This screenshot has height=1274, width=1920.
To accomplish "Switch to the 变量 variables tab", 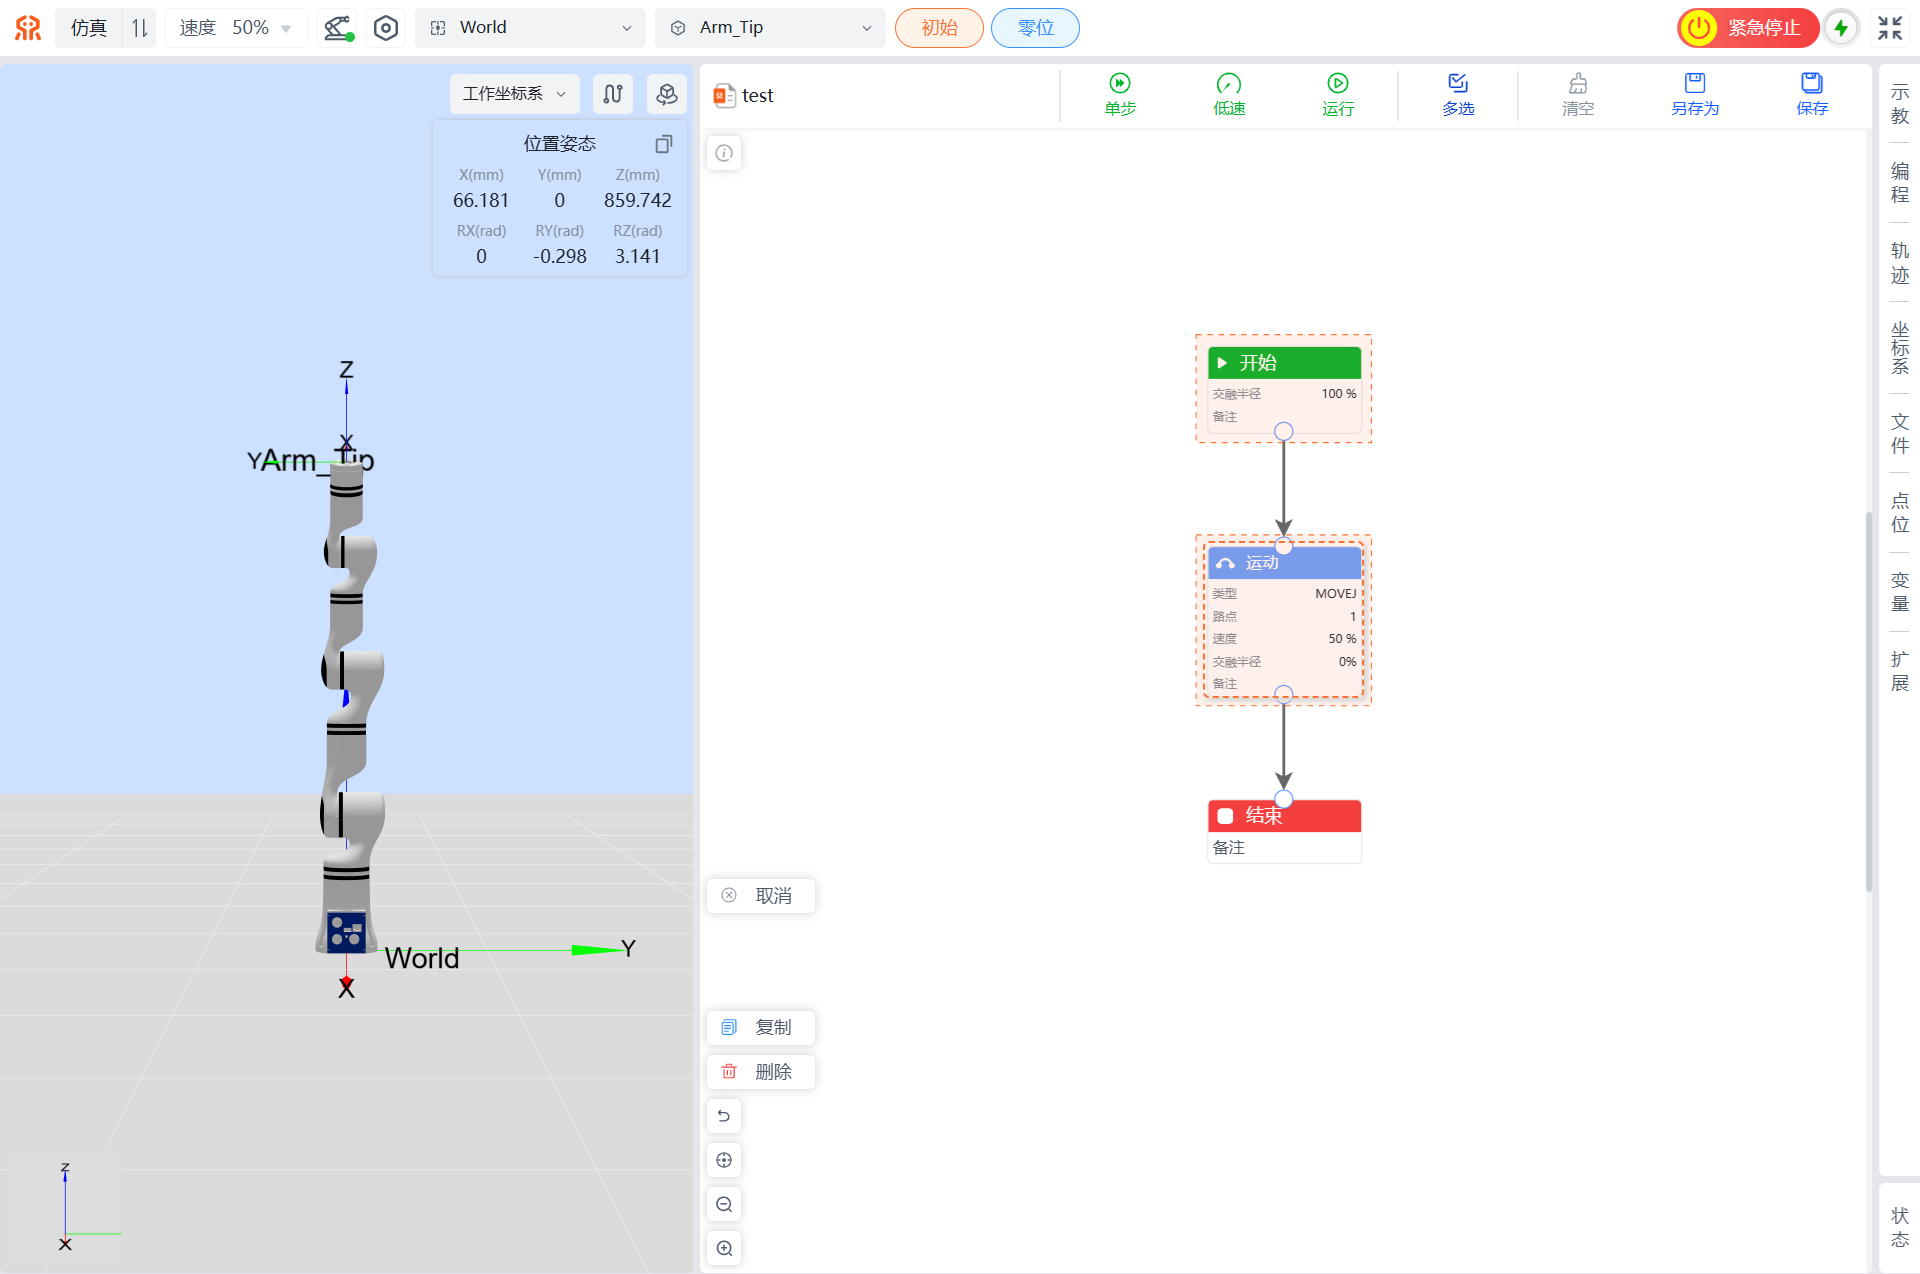I will [1899, 592].
